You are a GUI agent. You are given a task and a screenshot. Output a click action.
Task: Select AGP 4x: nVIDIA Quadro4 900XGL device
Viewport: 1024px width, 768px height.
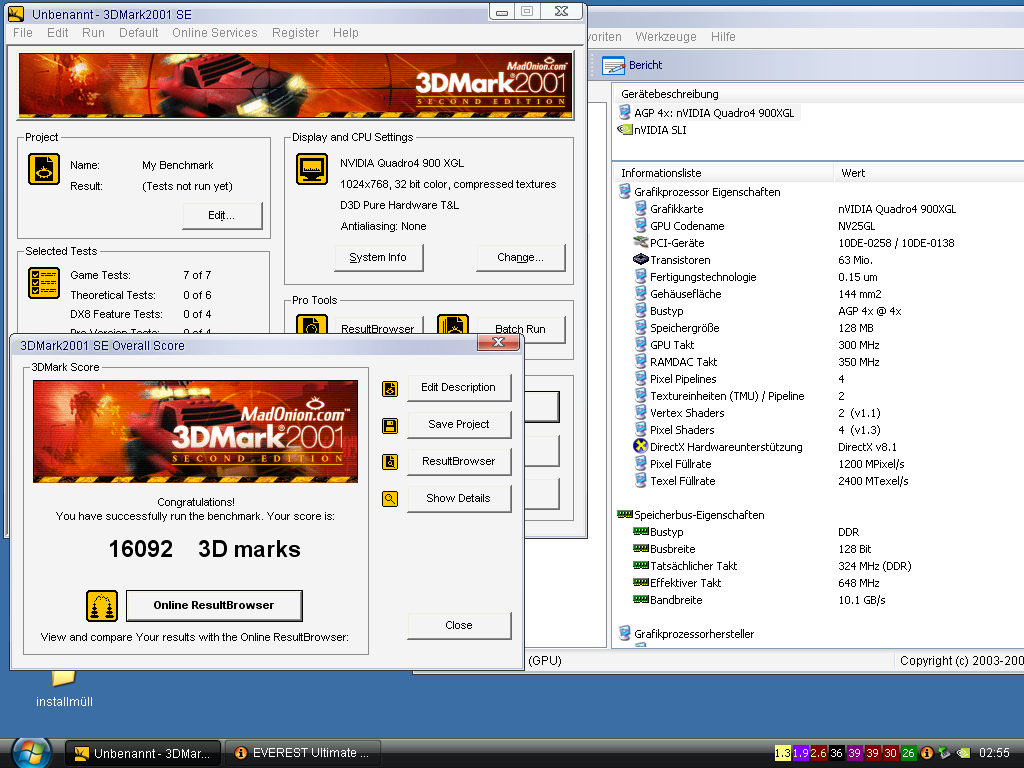click(x=707, y=113)
